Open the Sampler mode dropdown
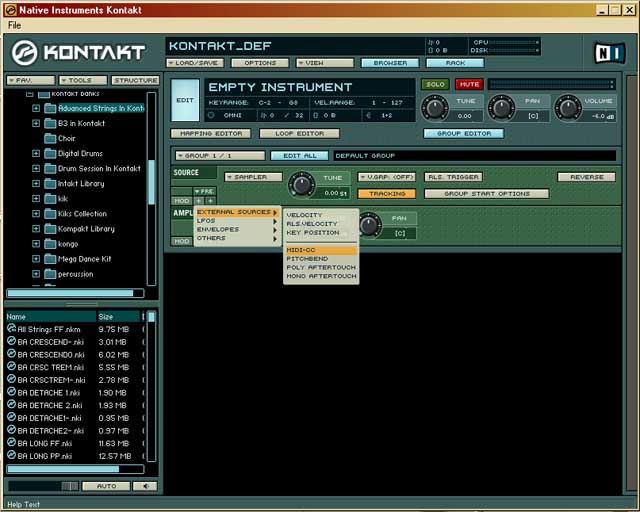 coord(251,177)
